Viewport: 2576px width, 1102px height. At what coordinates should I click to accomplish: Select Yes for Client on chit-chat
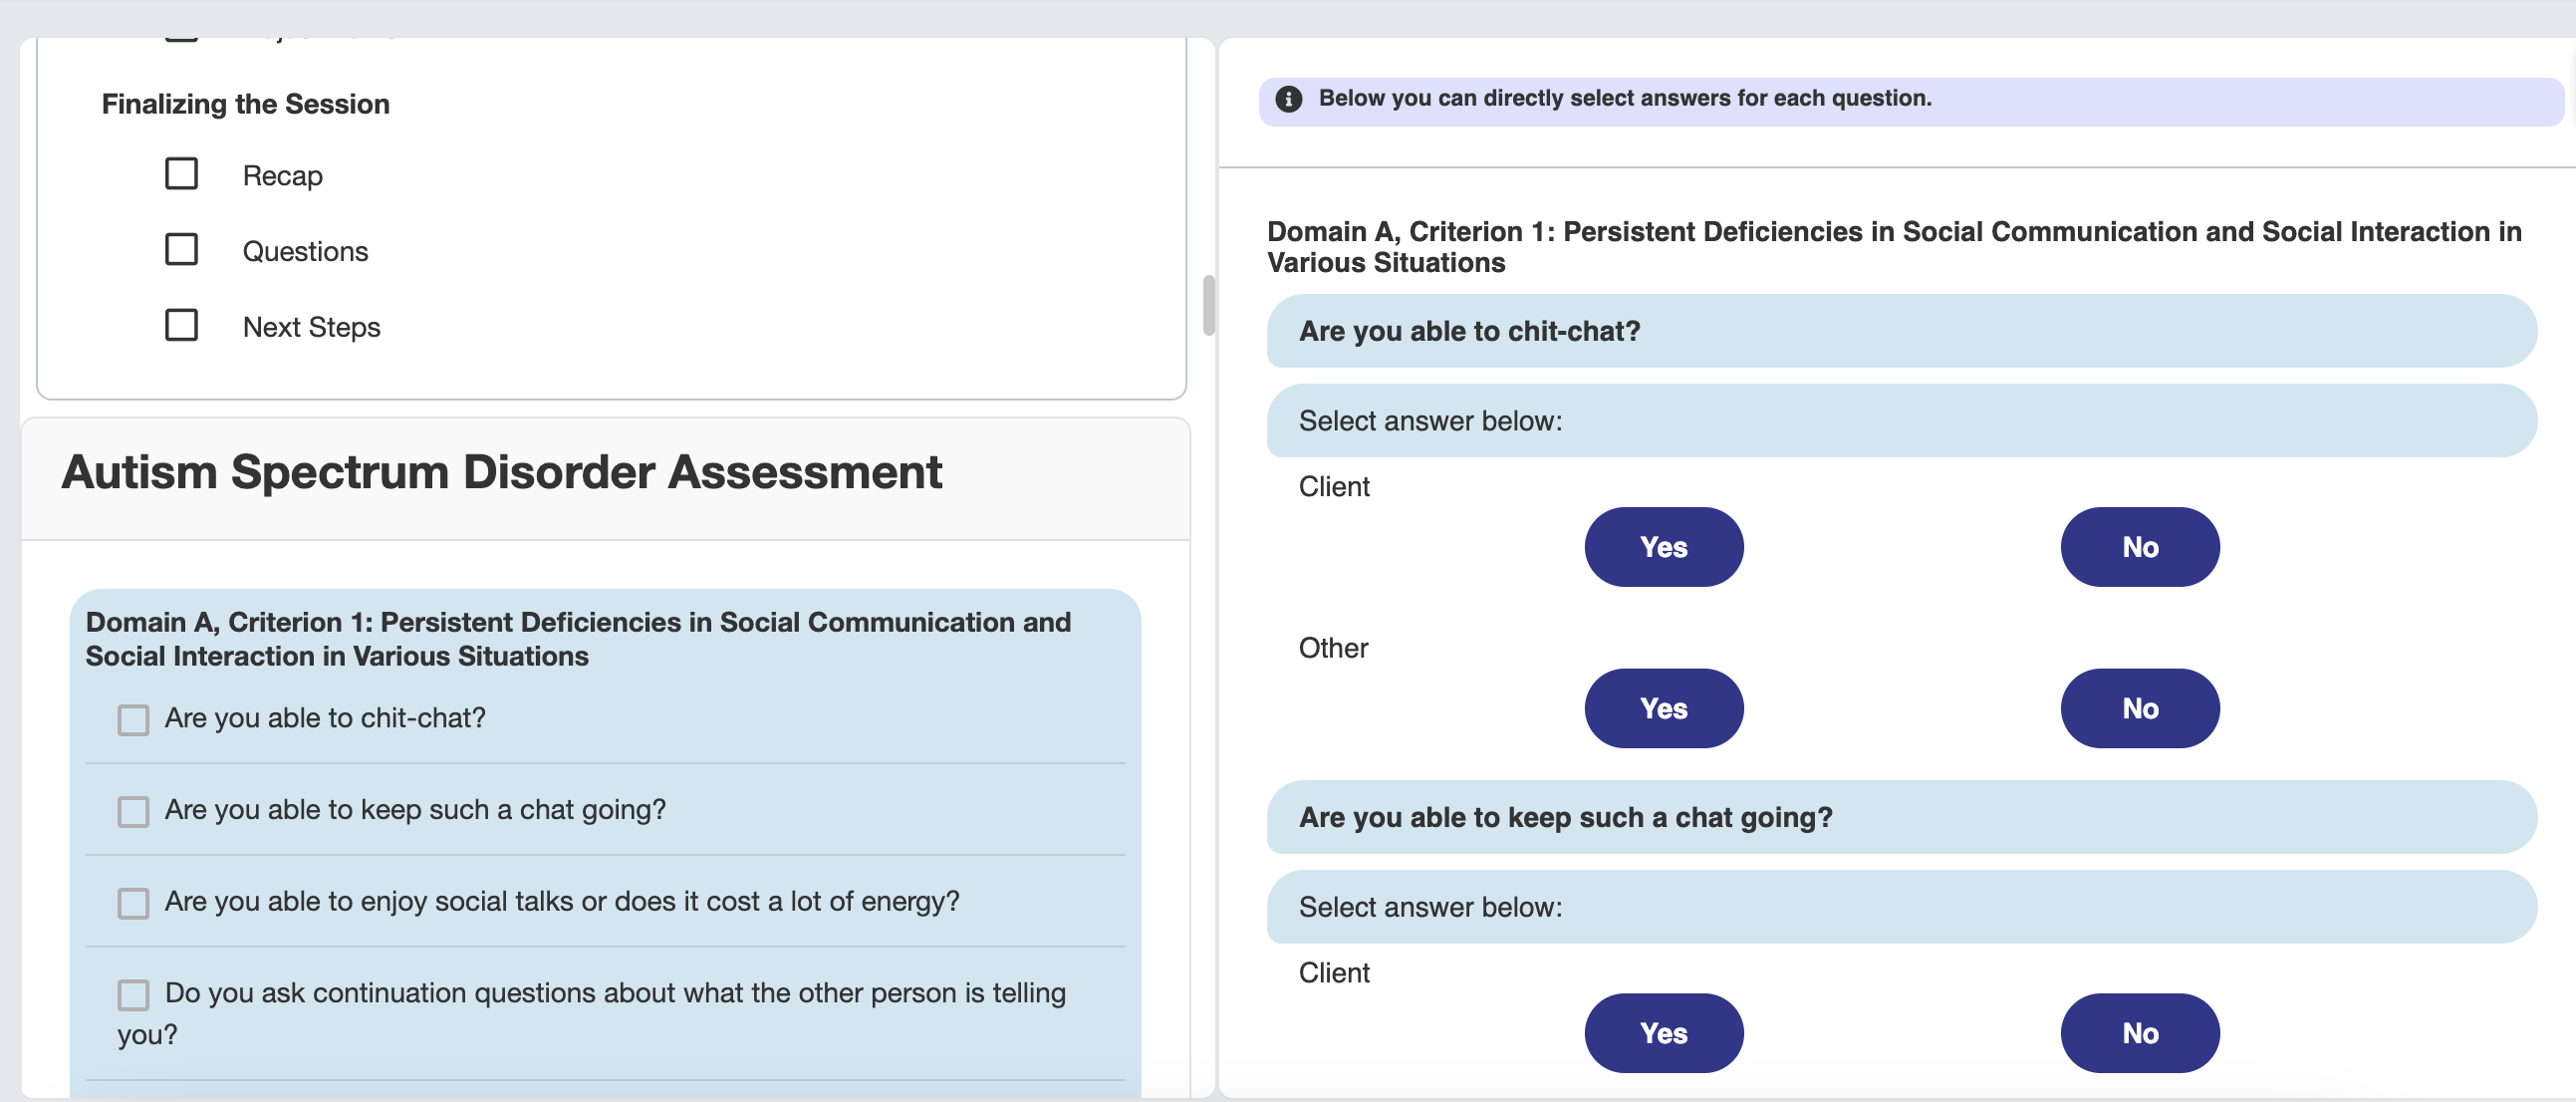coord(1663,547)
